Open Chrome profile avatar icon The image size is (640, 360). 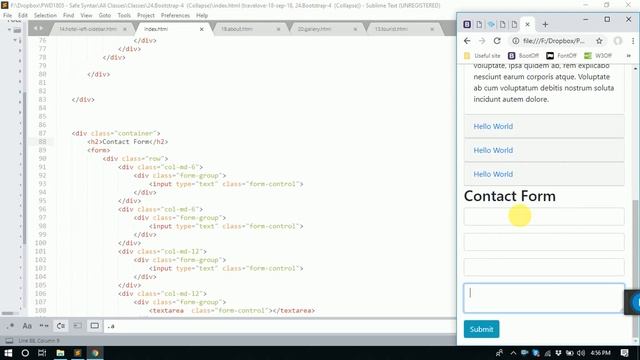pyautogui.click(x=618, y=41)
